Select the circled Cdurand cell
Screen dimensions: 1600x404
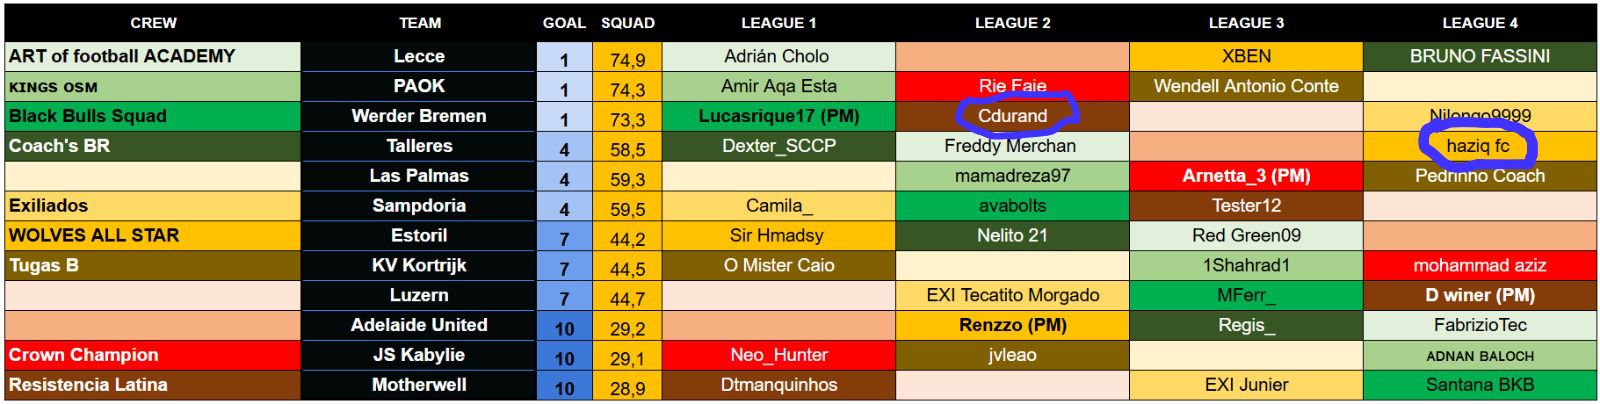(x=1012, y=116)
